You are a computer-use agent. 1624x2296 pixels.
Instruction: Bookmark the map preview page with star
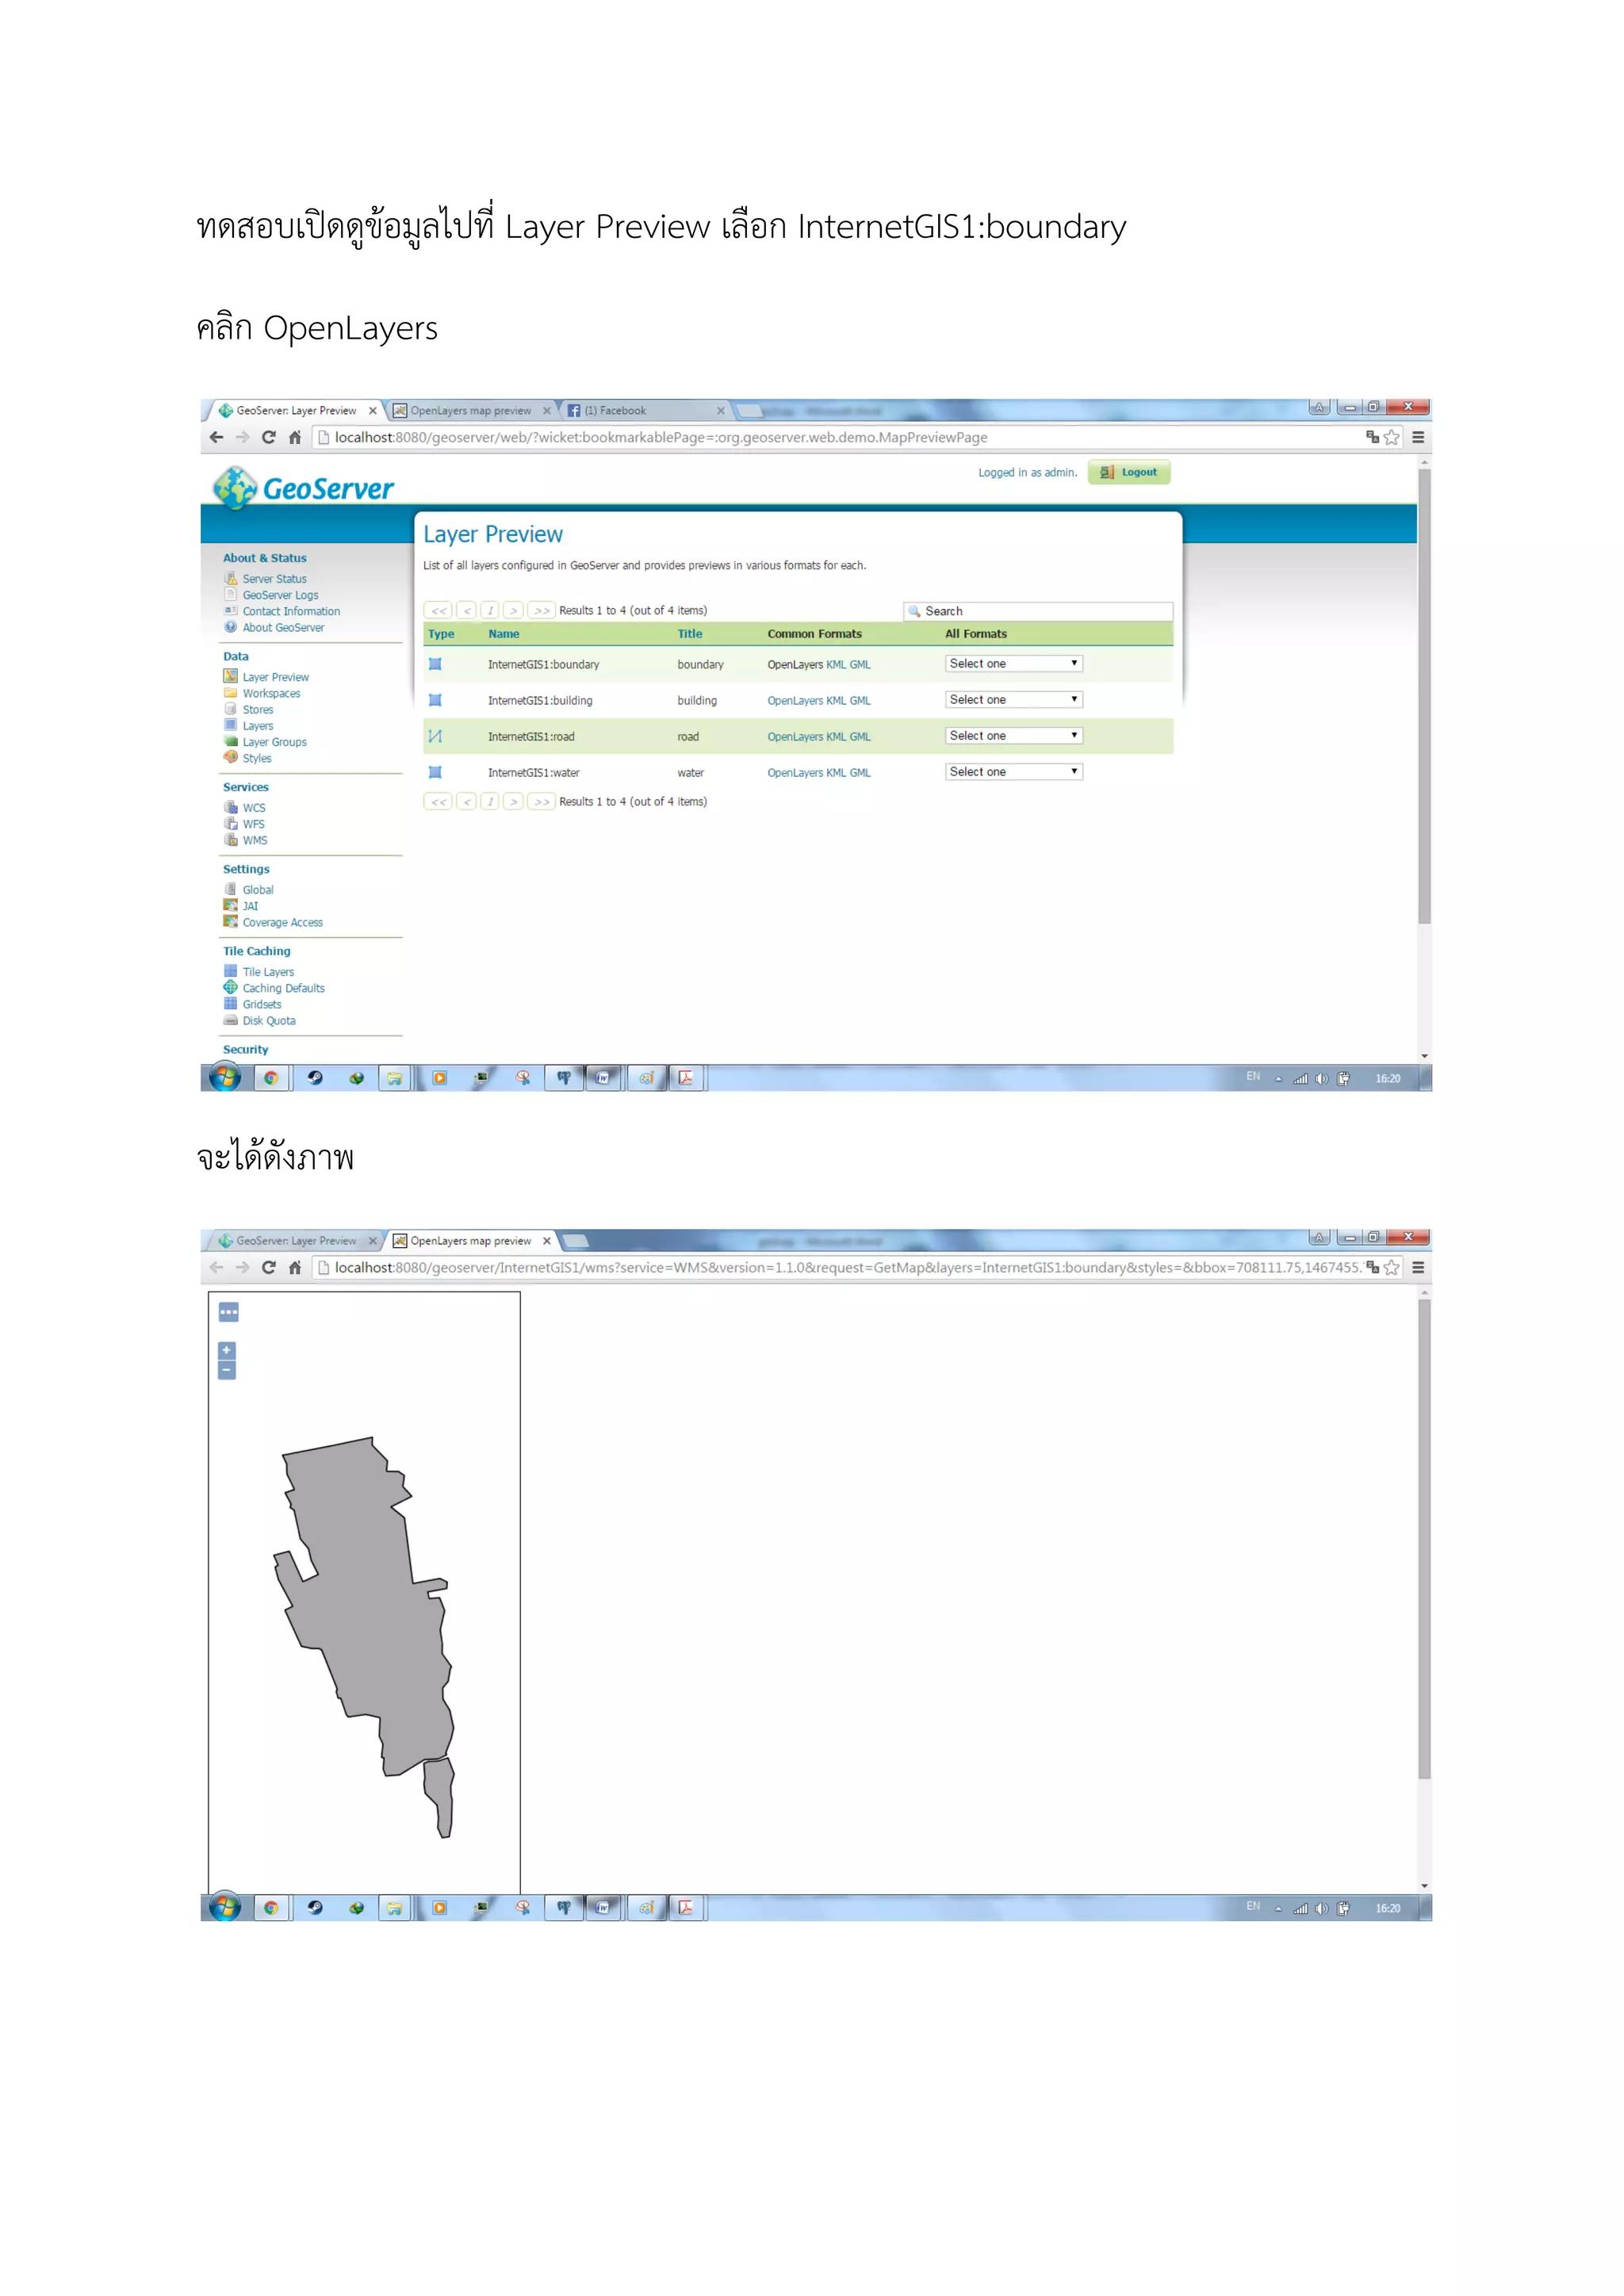pyautogui.click(x=1391, y=1267)
